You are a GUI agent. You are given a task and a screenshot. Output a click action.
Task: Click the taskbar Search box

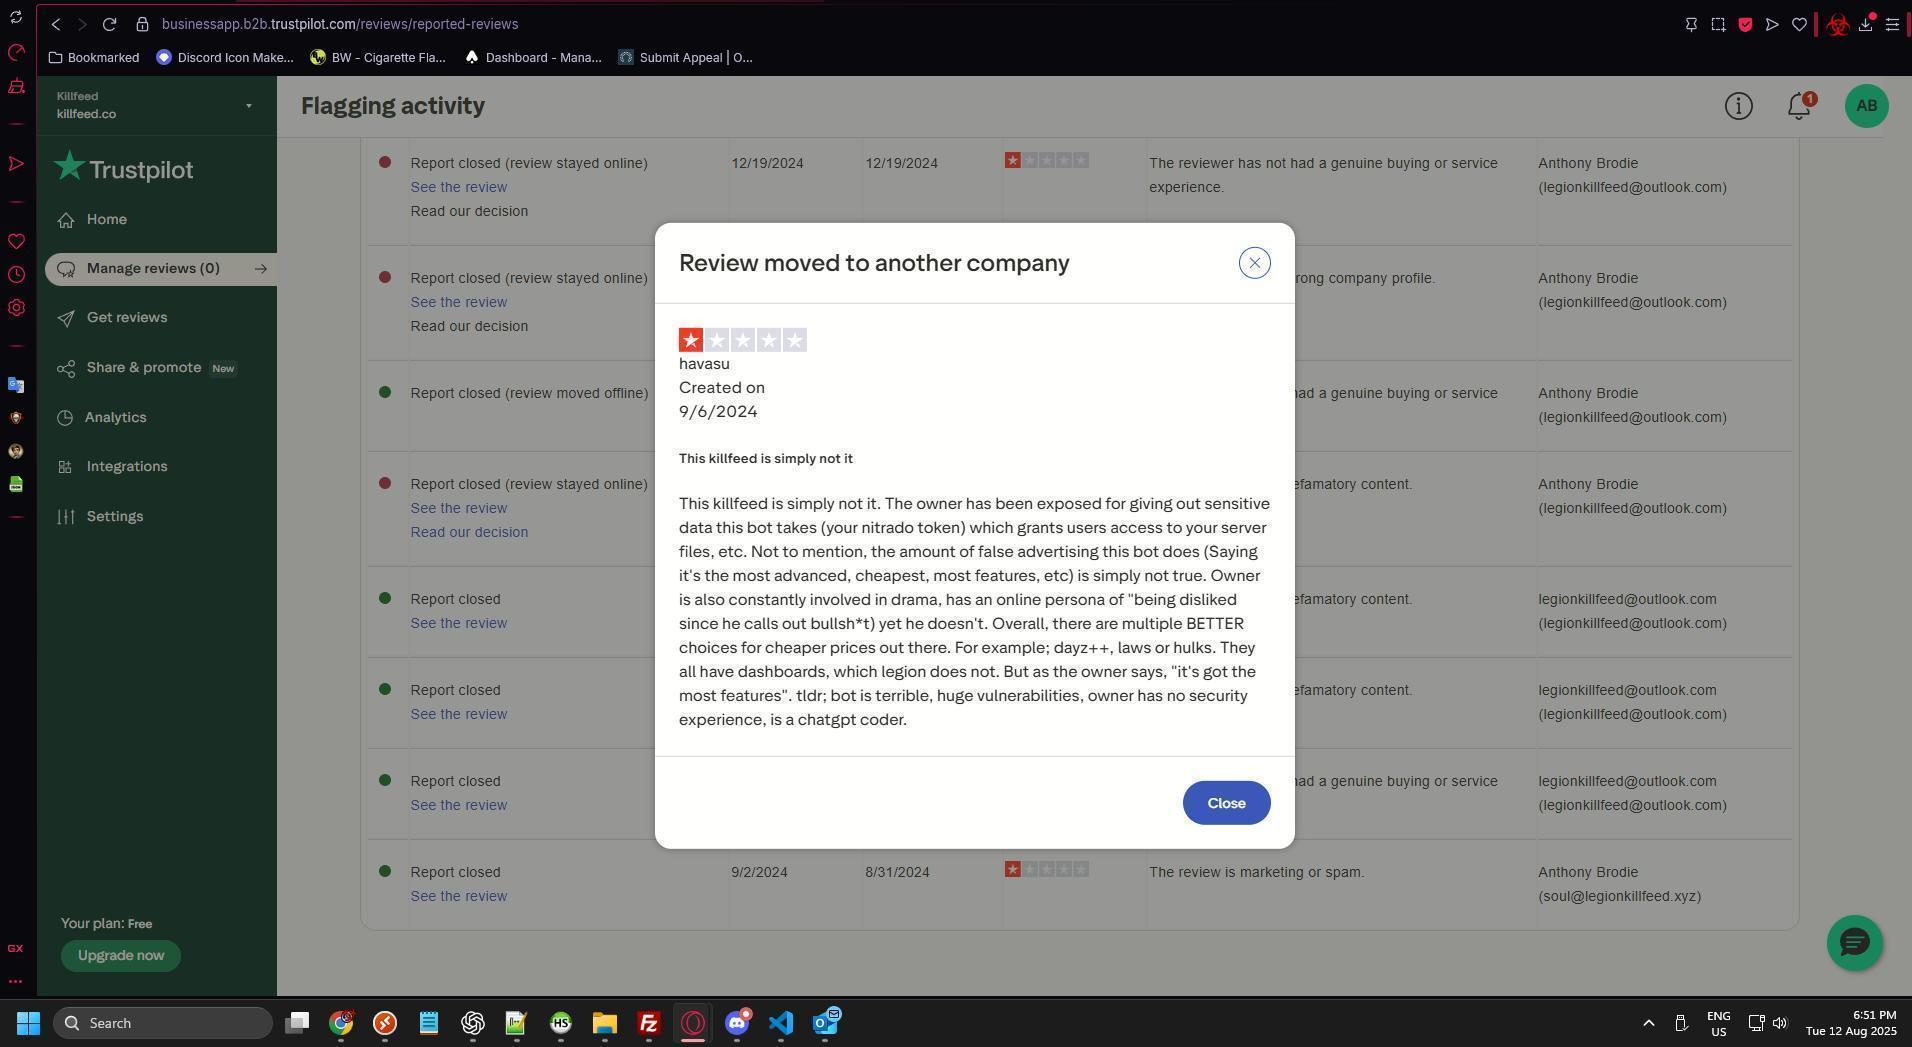(163, 1023)
